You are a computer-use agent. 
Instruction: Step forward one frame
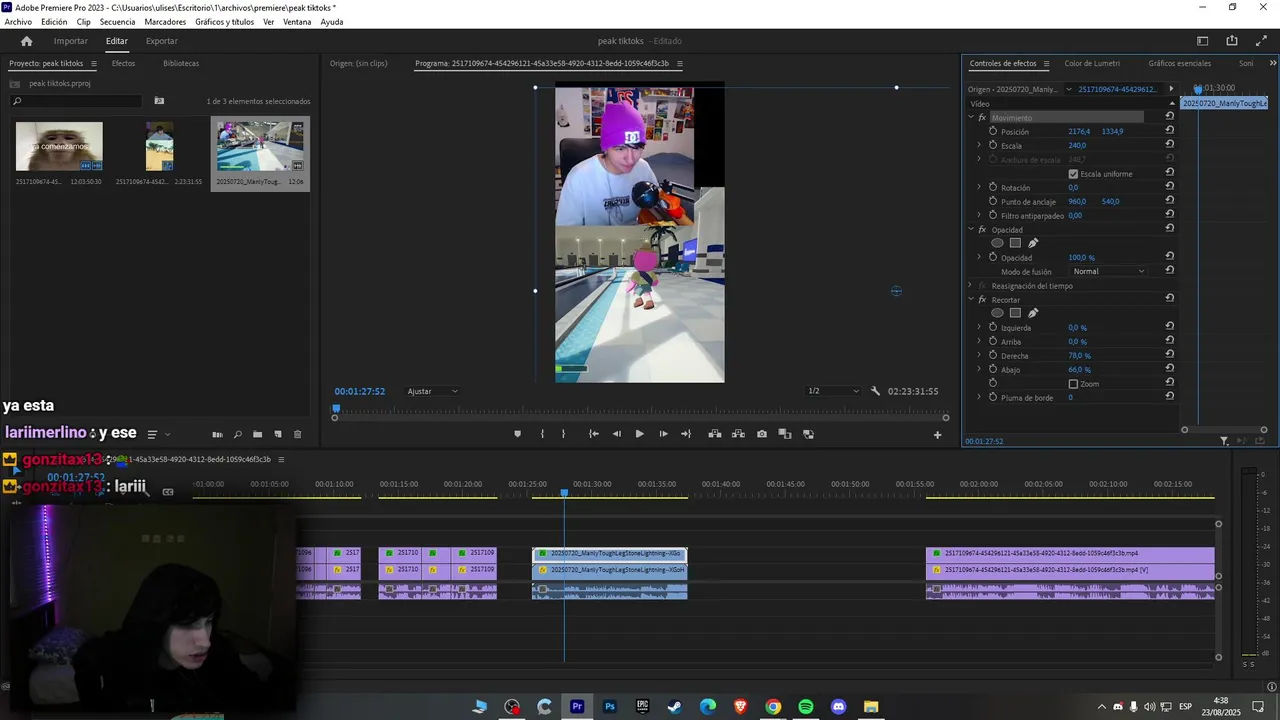(663, 434)
